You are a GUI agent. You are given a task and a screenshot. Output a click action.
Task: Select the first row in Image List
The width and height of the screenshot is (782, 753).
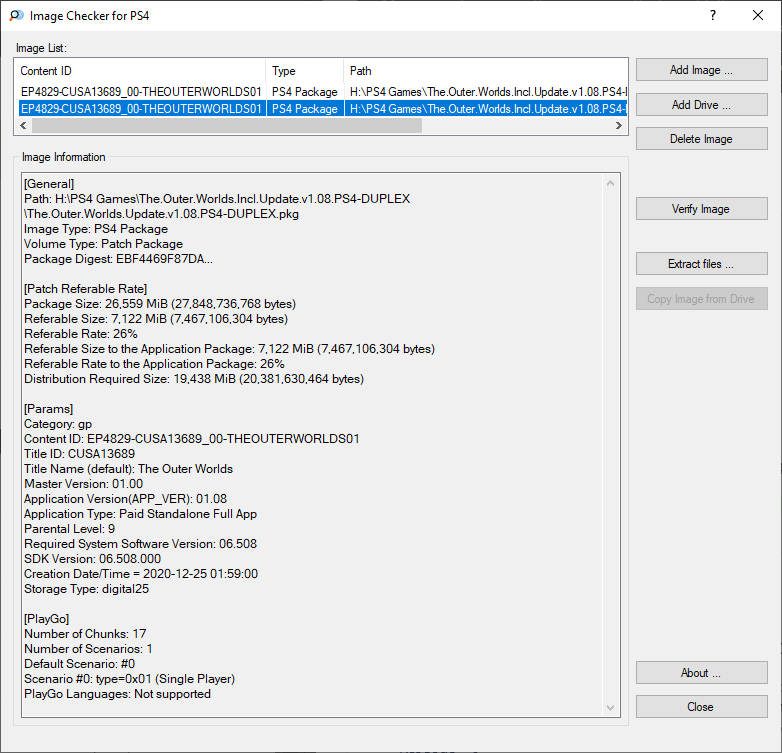tap(141, 92)
